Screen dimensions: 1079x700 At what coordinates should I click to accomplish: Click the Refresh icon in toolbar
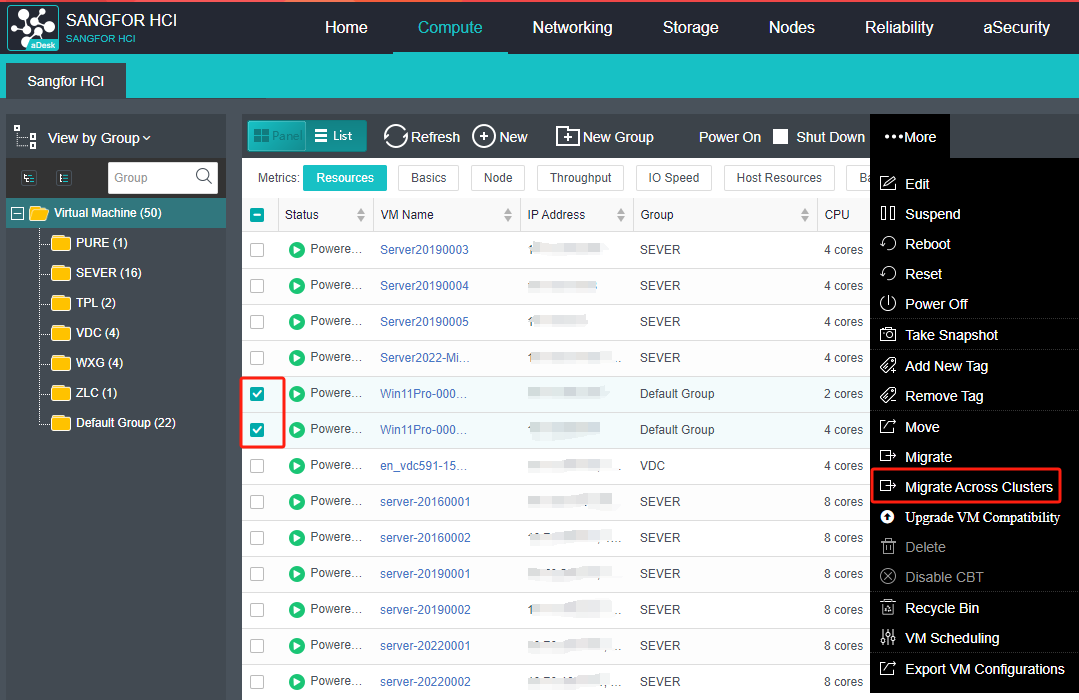396,137
